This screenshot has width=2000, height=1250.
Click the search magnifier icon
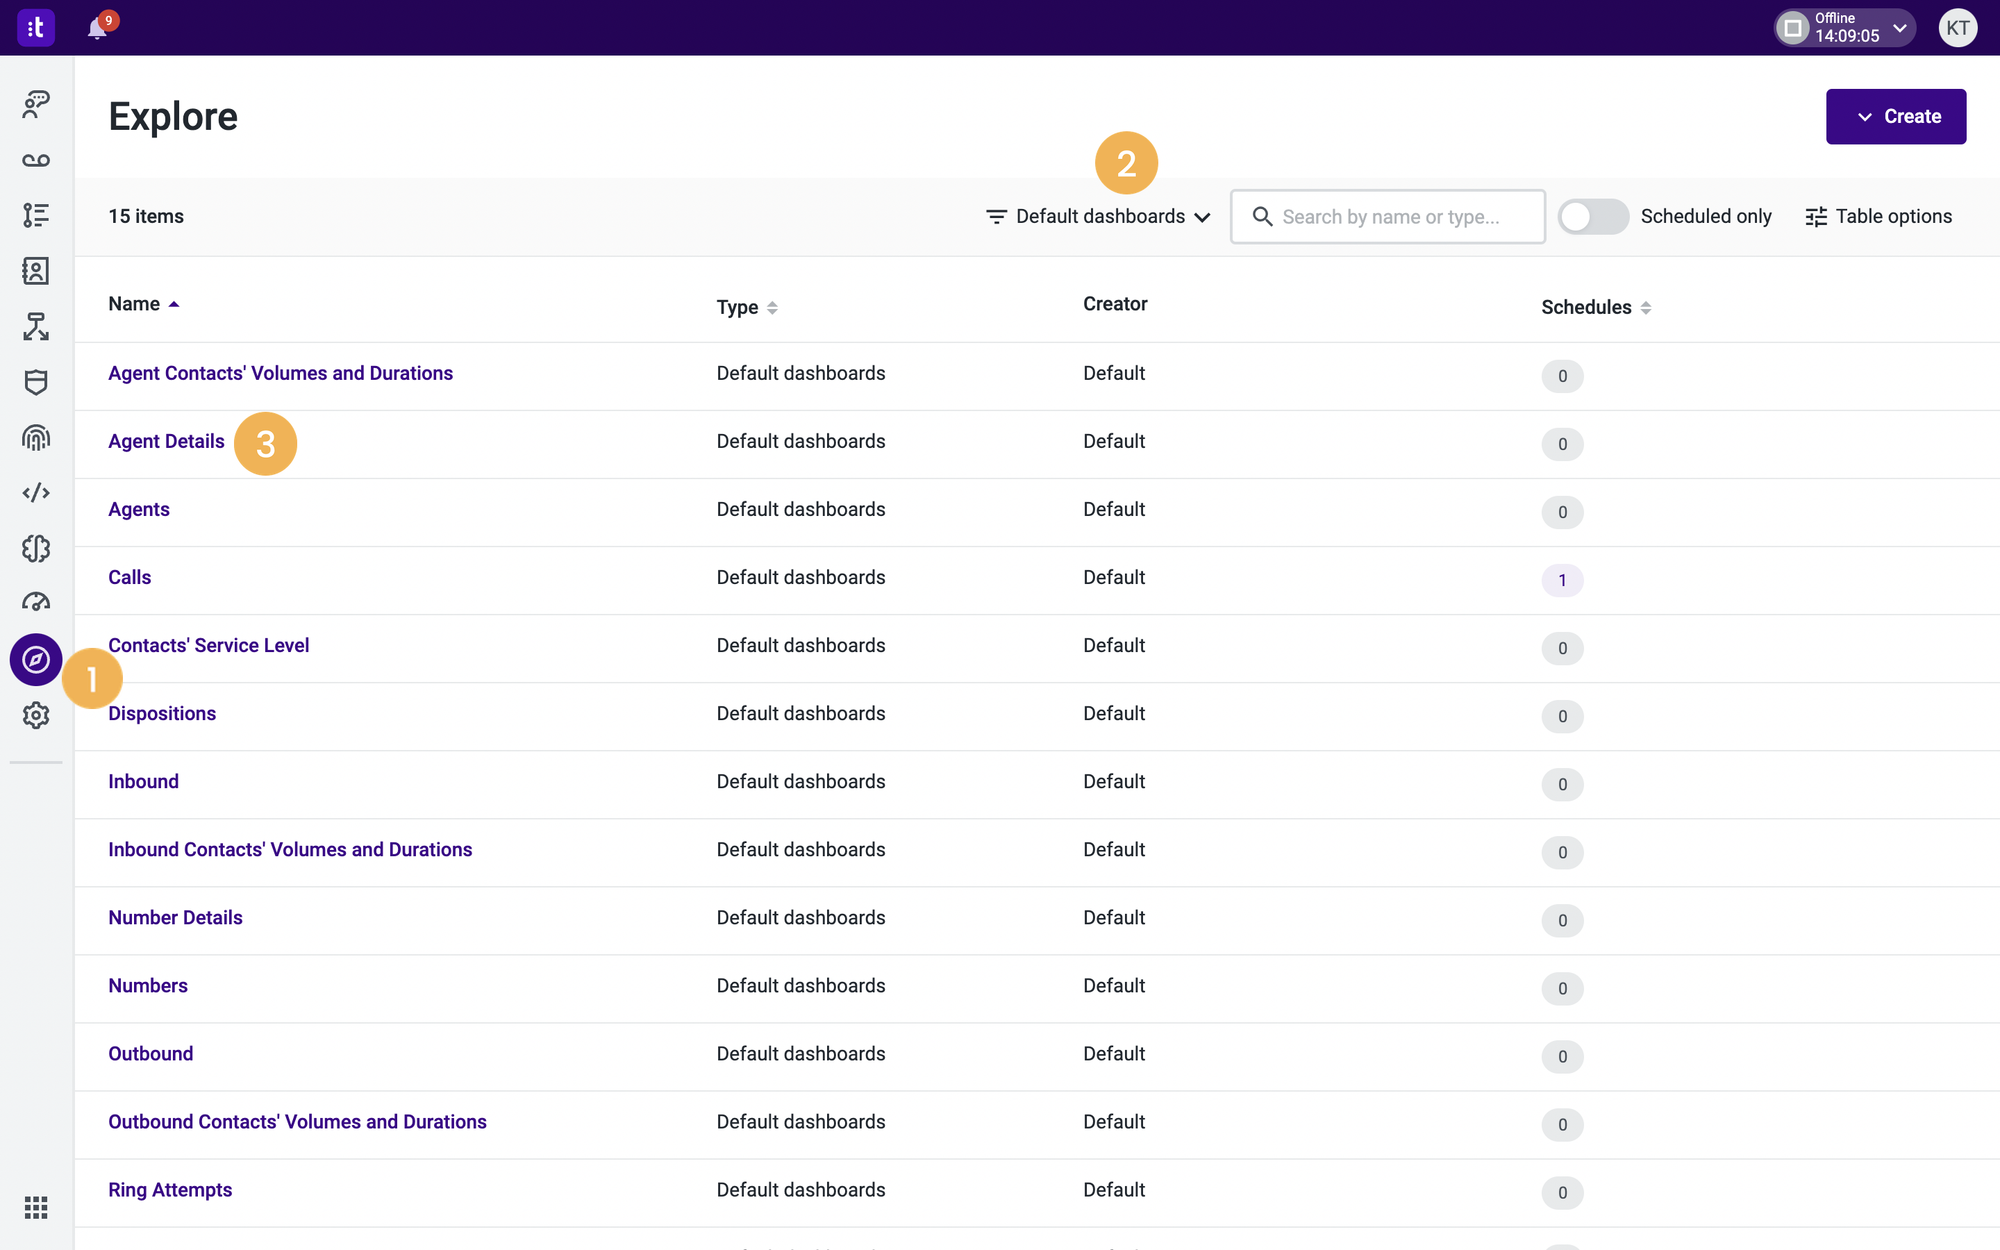click(1262, 216)
